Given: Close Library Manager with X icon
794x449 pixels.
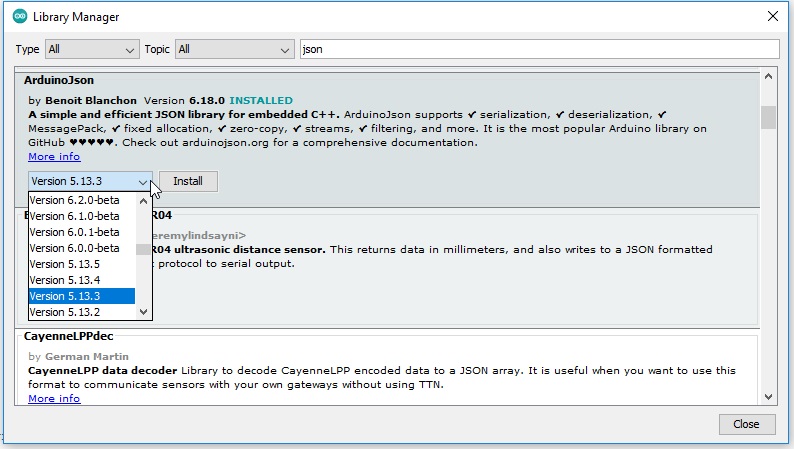Looking at the screenshot, I should pos(773,16).
